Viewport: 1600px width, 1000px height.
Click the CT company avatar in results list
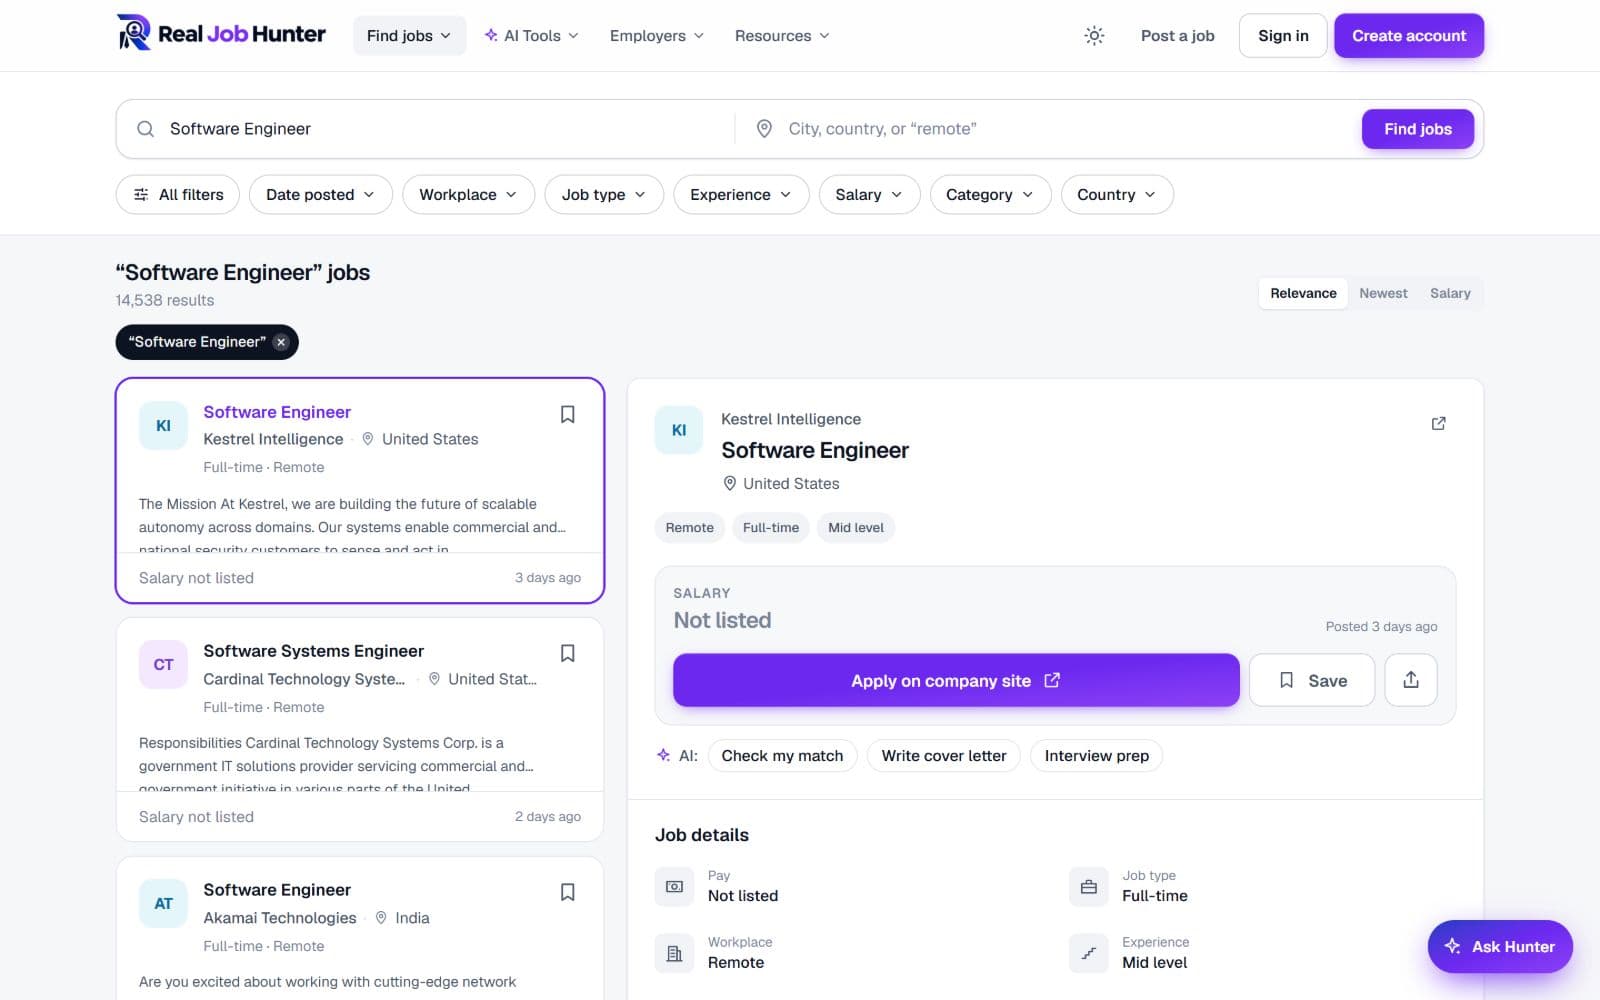pos(163,665)
